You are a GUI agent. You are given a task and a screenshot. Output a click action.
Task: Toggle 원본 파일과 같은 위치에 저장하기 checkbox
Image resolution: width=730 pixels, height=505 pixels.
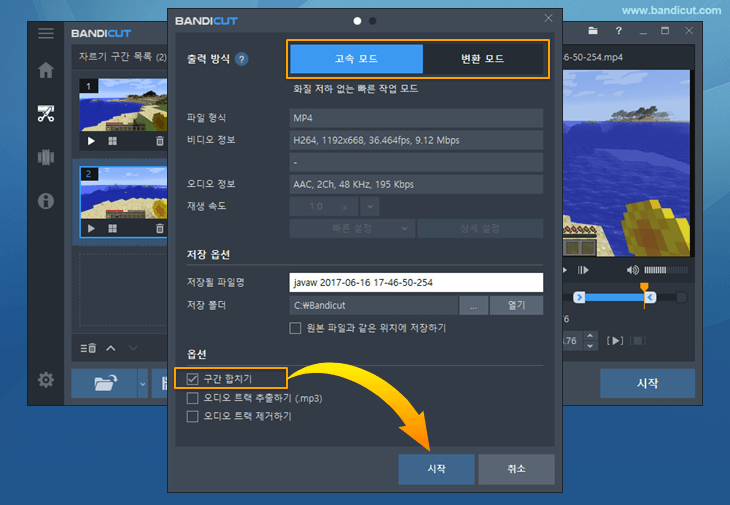[295, 328]
